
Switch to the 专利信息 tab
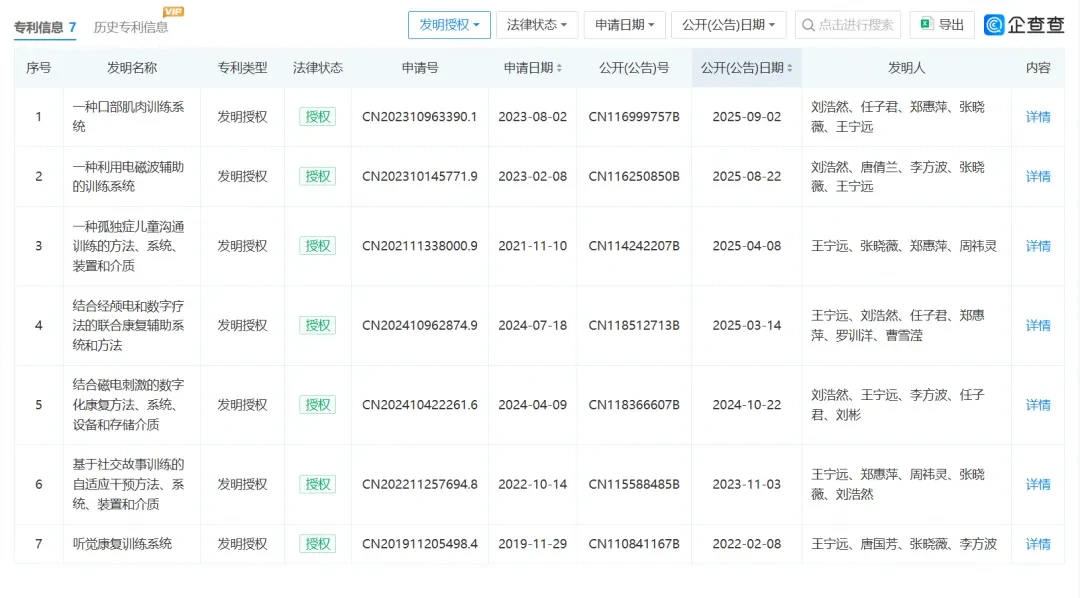pos(45,28)
